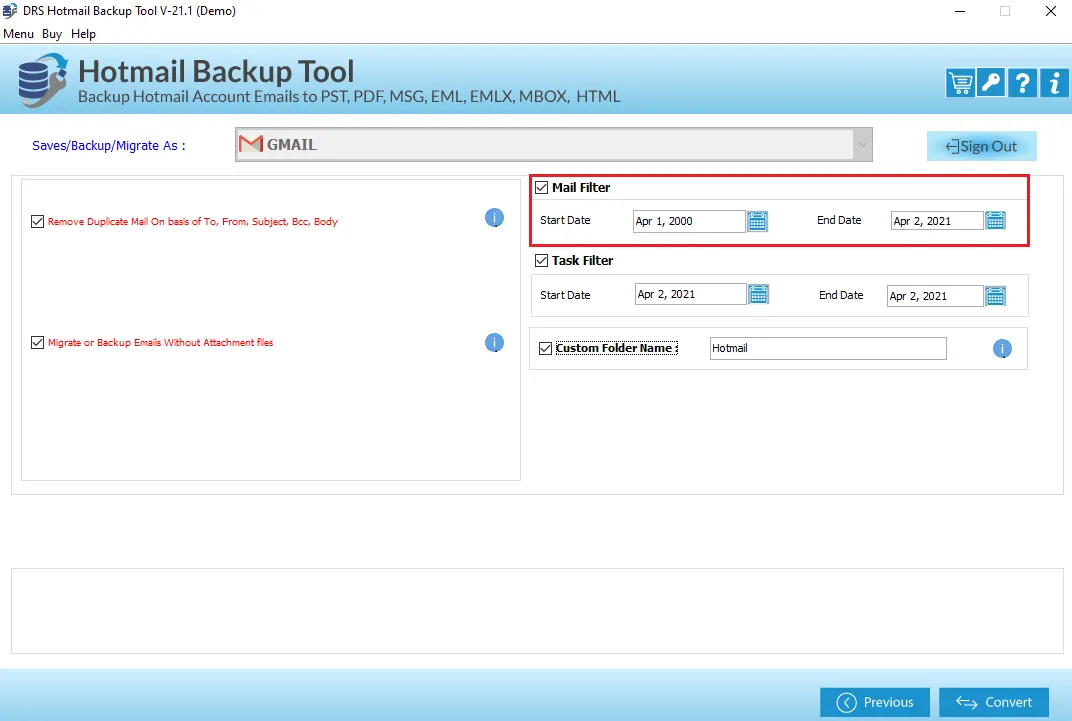This screenshot has width=1072, height=721.
Task: Click the Custom Folder Name text field
Action: click(828, 349)
